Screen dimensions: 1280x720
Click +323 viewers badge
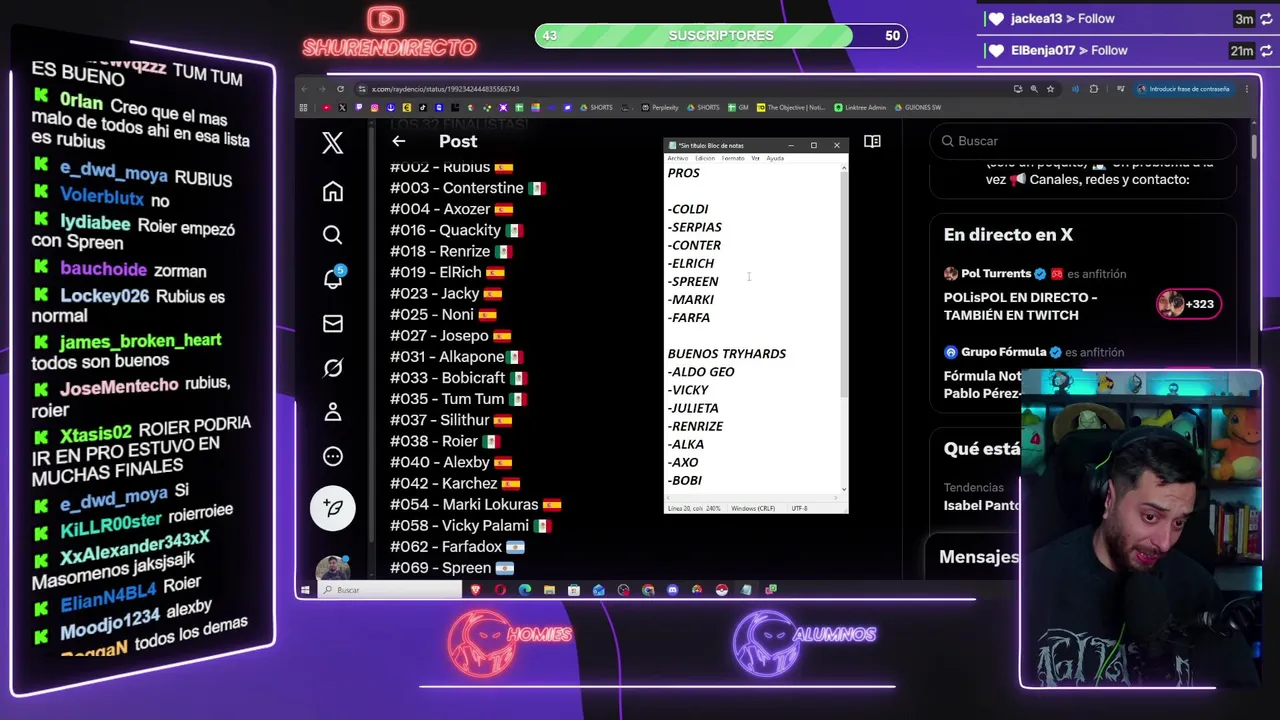(1189, 304)
